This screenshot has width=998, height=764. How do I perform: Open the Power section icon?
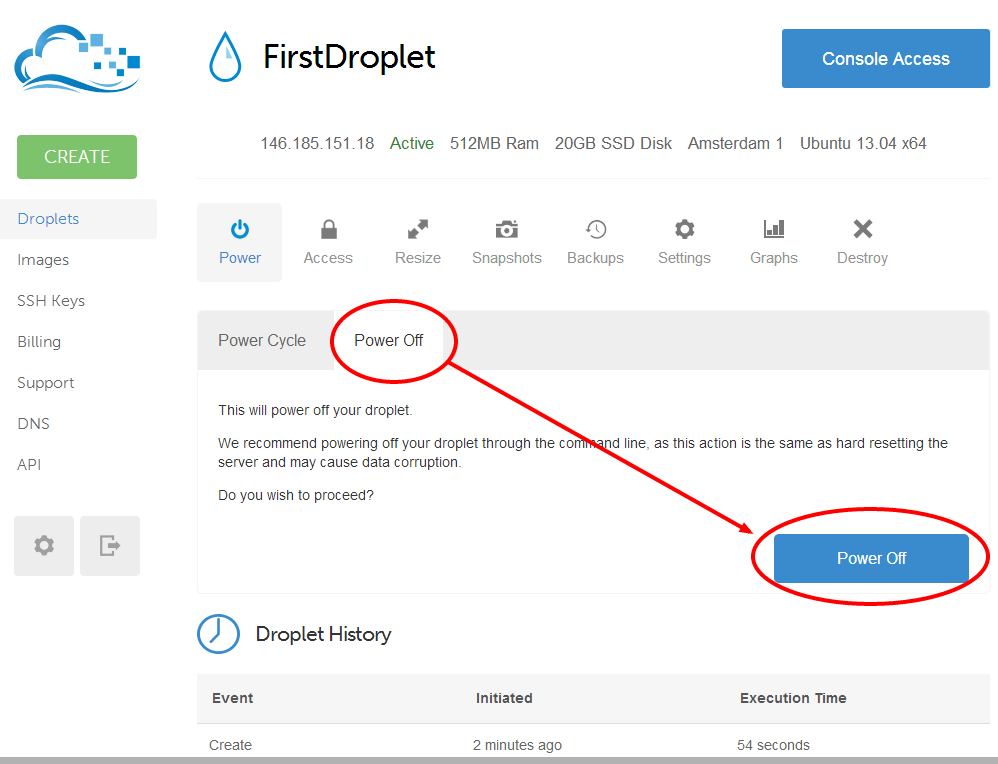coord(240,229)
